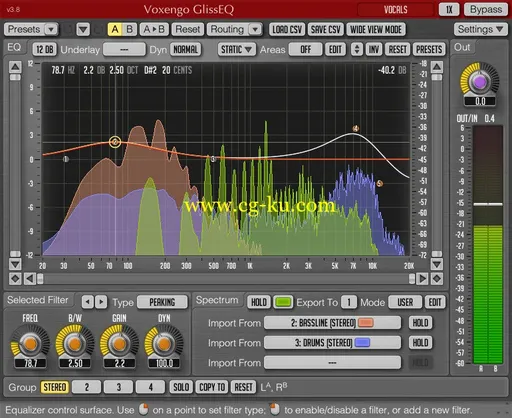Go to next selected filter

click(x=101, y=302)
